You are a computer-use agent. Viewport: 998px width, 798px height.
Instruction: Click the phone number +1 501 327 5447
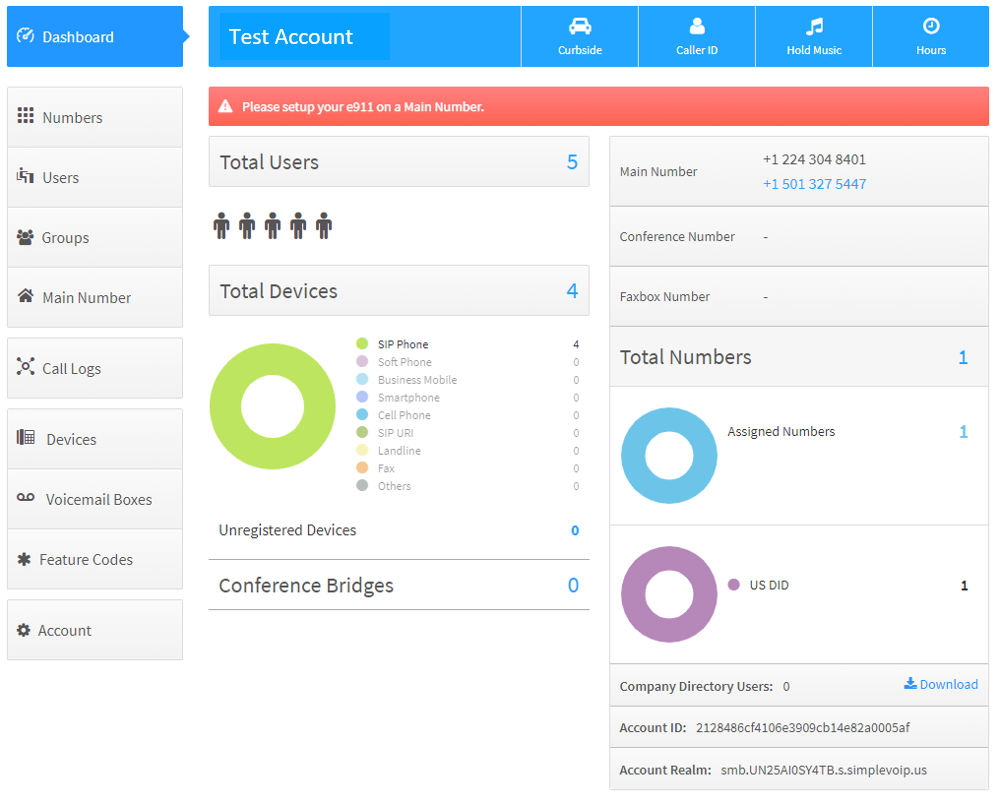[814, 183]
